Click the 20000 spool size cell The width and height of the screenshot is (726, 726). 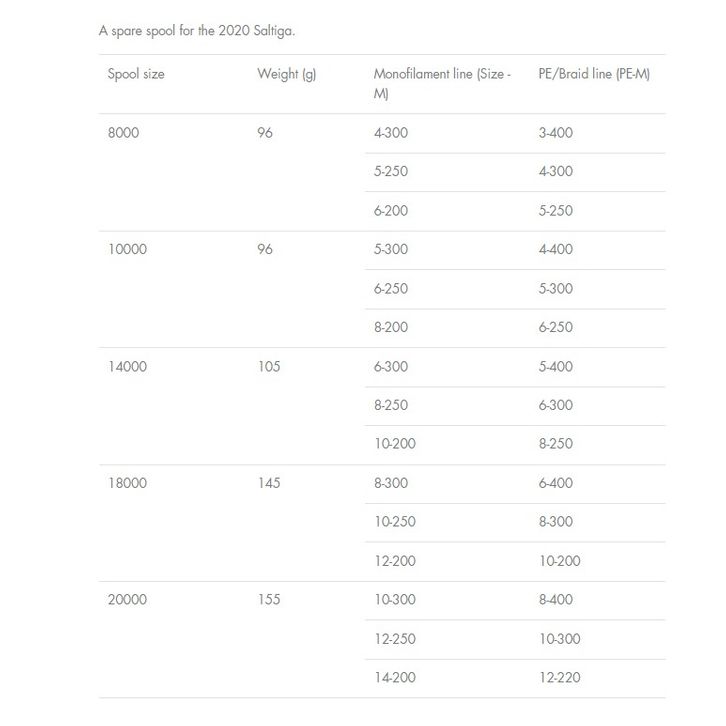click(127, 600)
